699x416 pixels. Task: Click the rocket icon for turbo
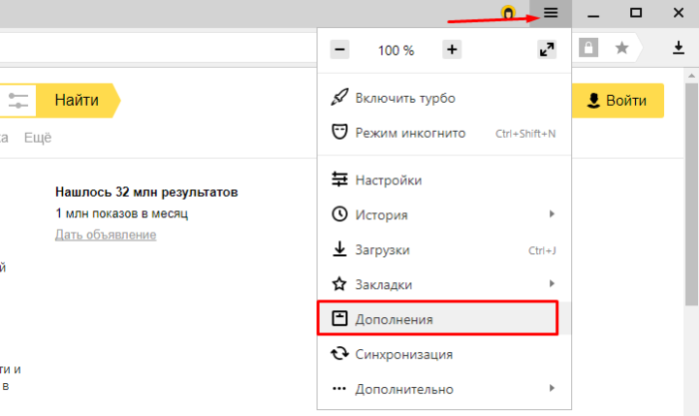point(339,97)
